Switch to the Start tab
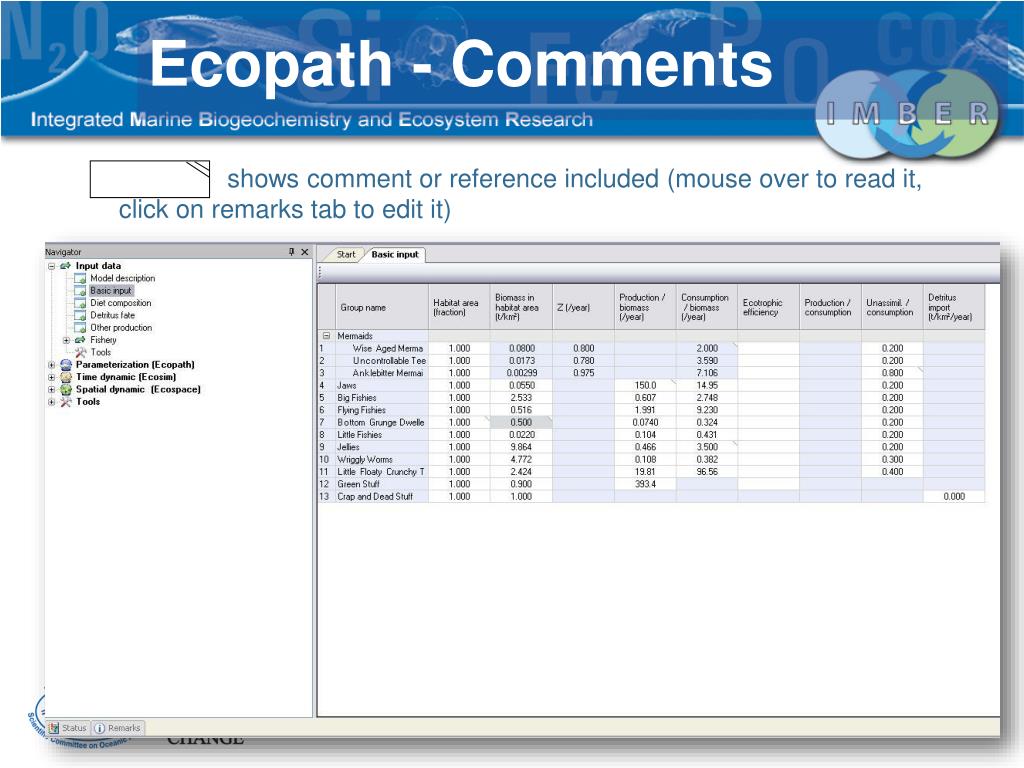The height and width of the screenshot is (768, 1024). 345,255
